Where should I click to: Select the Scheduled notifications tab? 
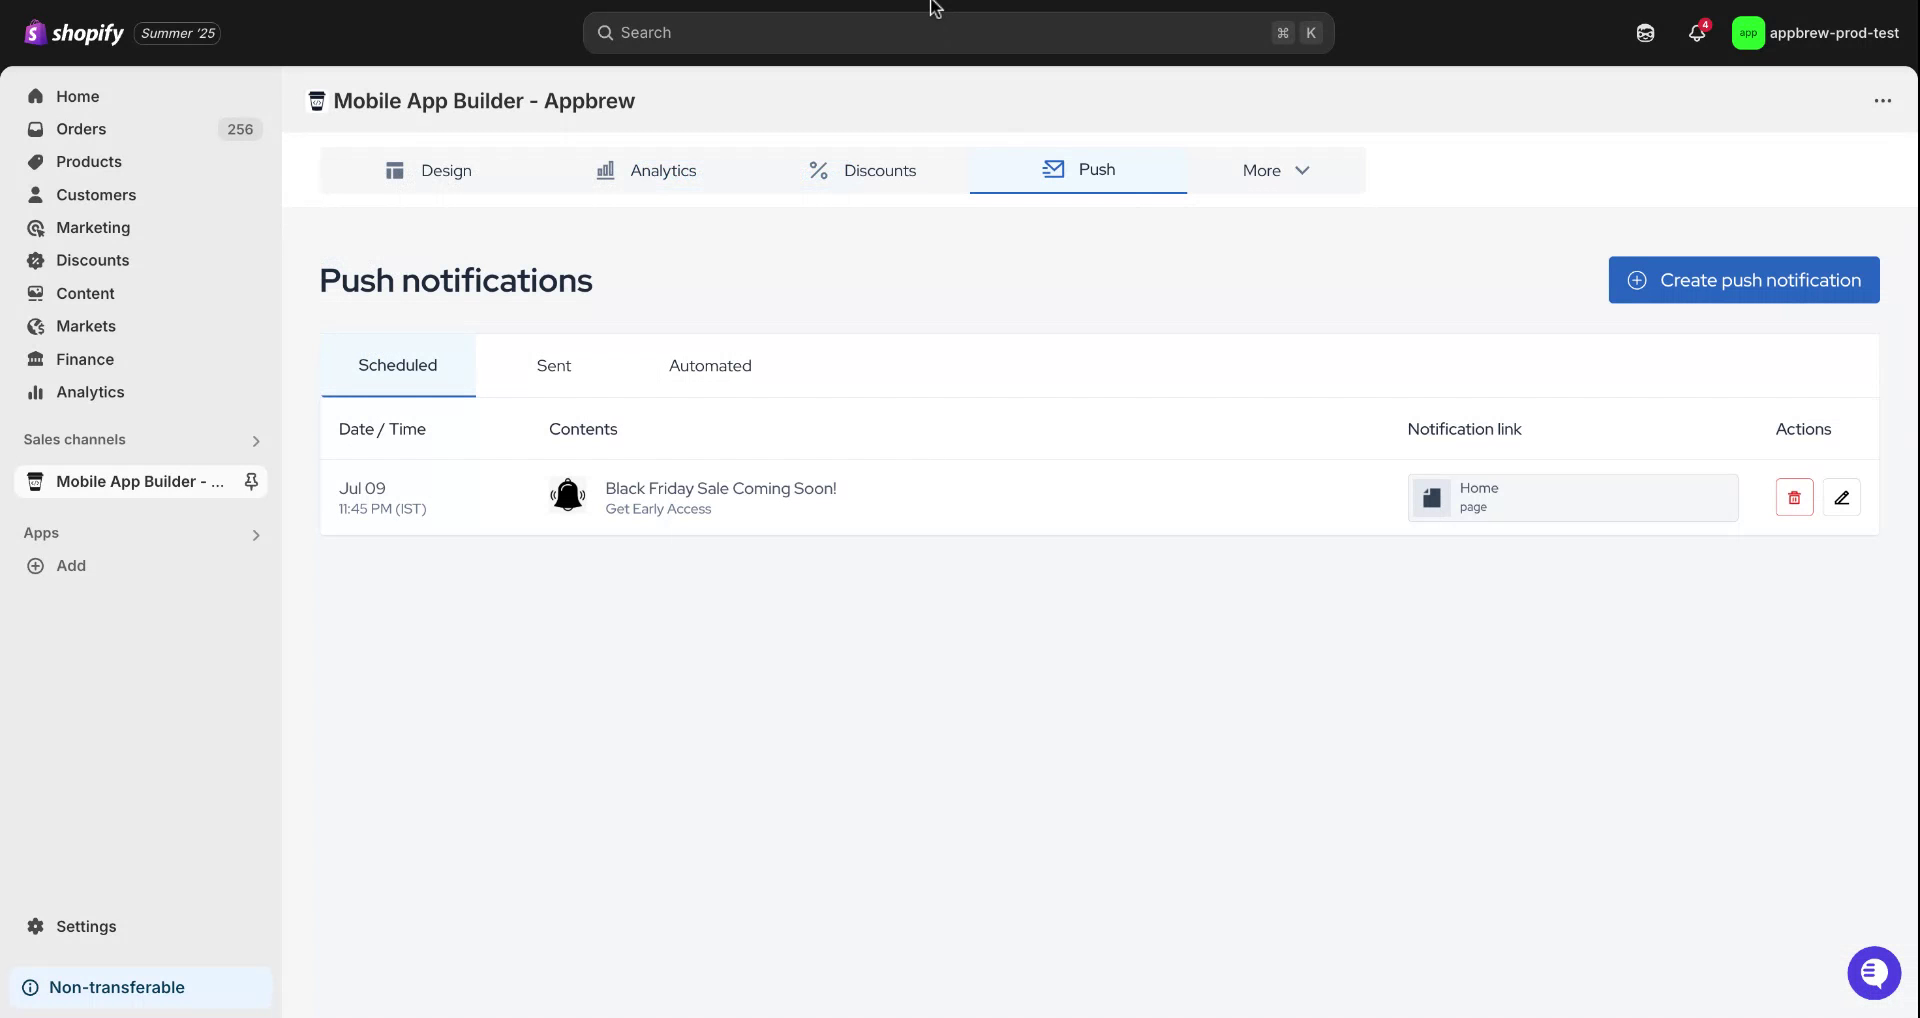pyautogui.click(x=398, y=366)
